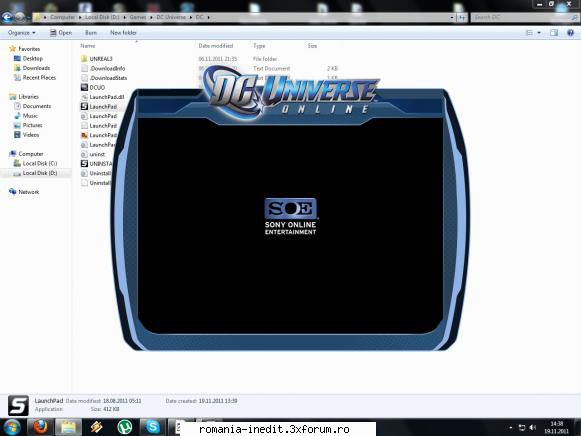Viewport: 581px width, 436px height.
Task: Show hidden tray icons arrow
Action: (x=511, y=428)
